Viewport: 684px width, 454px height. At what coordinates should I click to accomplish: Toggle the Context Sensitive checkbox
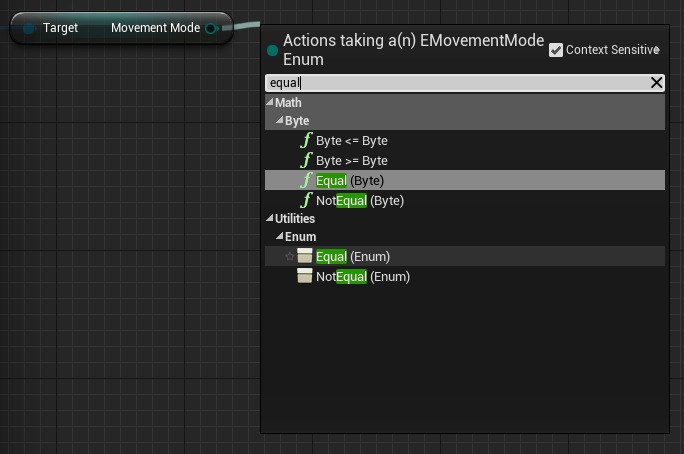(x=556, y=50)
